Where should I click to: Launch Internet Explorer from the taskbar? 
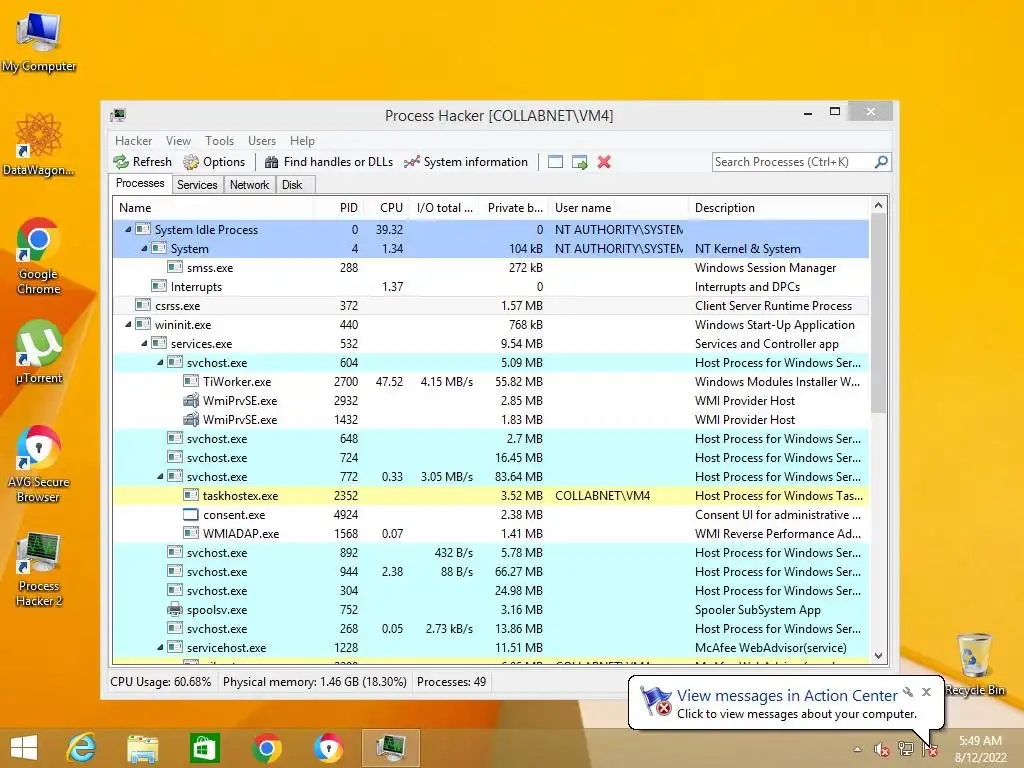point(82,748)
